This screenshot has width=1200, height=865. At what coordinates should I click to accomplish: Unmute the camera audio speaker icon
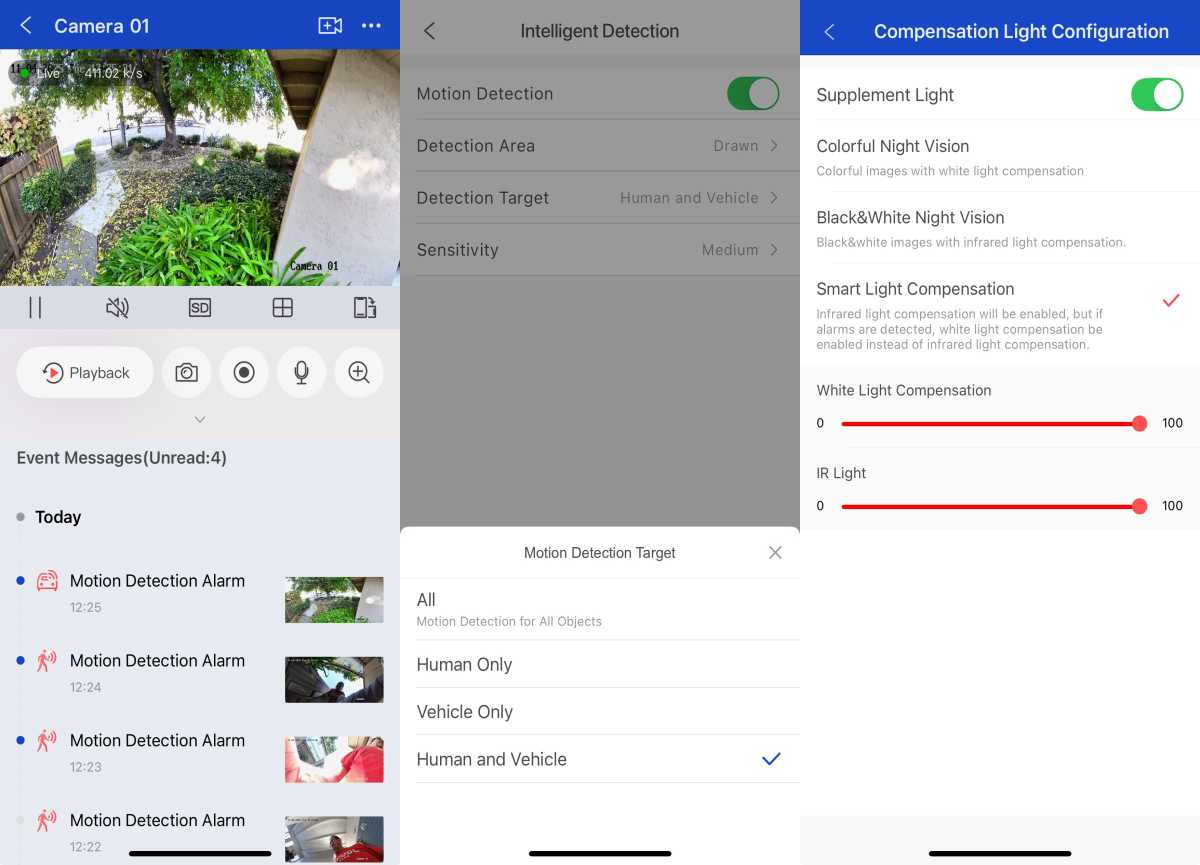(x=117, y=308)
